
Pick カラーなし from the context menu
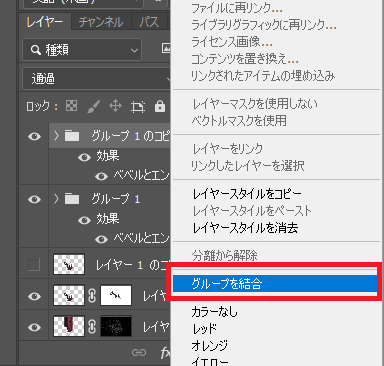[x=214, y=312]
